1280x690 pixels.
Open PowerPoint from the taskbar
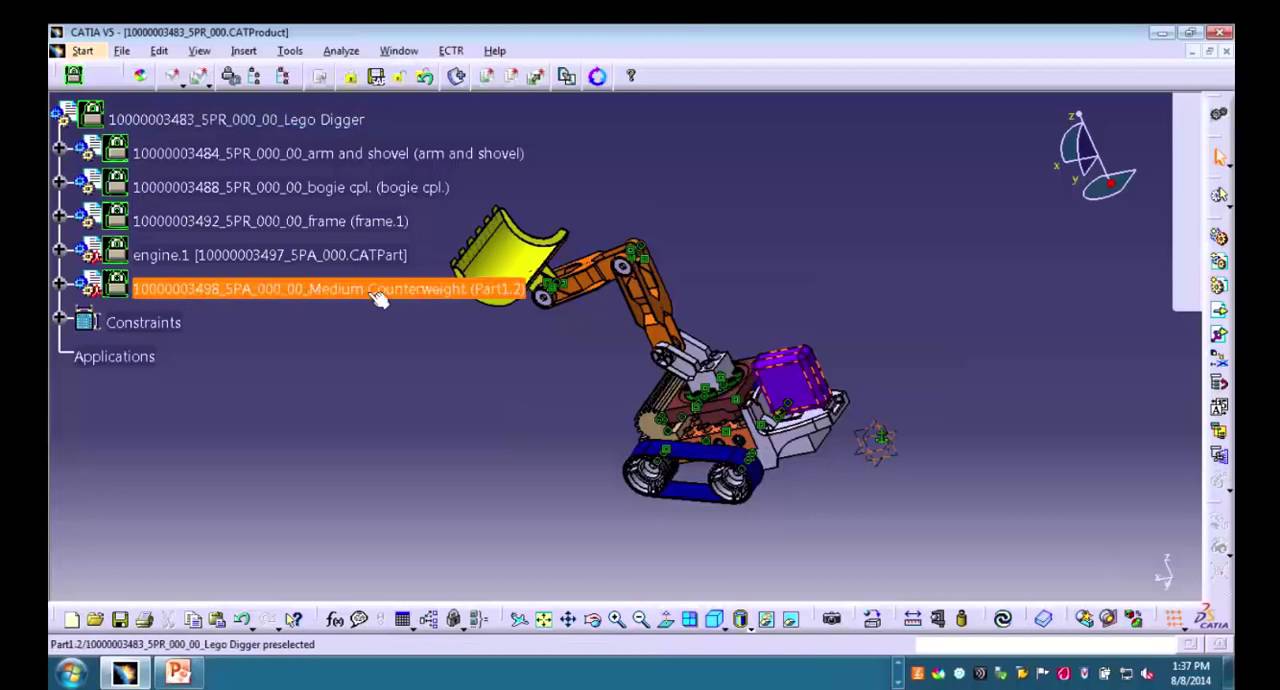[178, 673]
